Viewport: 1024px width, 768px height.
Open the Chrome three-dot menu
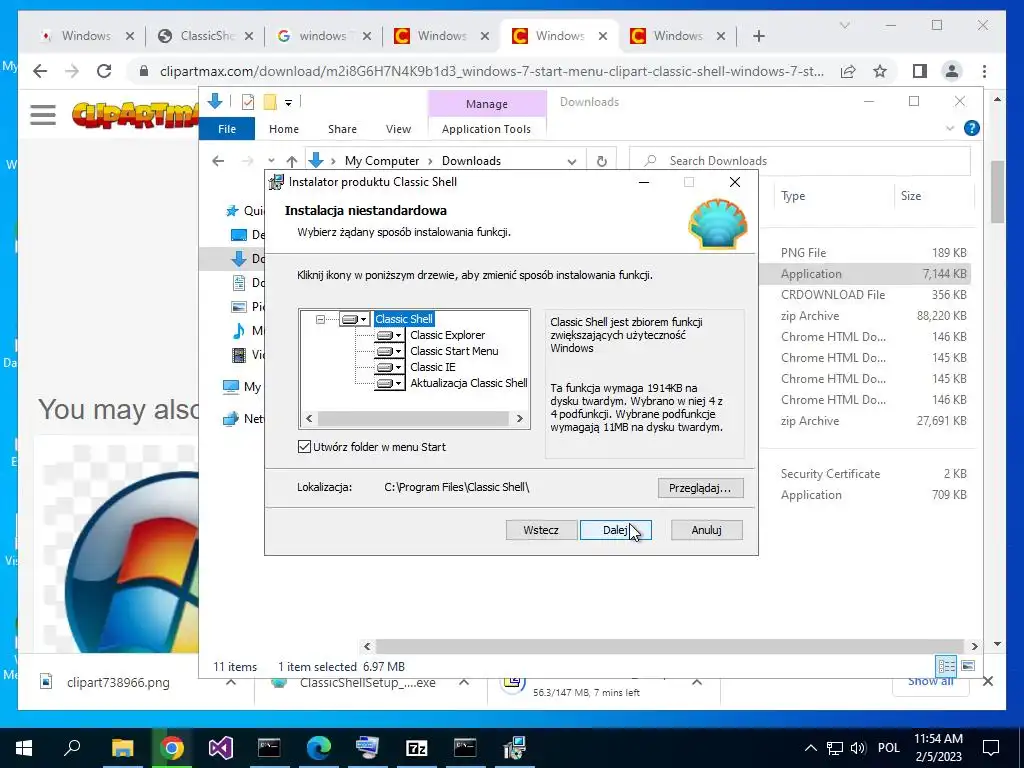pos(984,71)
